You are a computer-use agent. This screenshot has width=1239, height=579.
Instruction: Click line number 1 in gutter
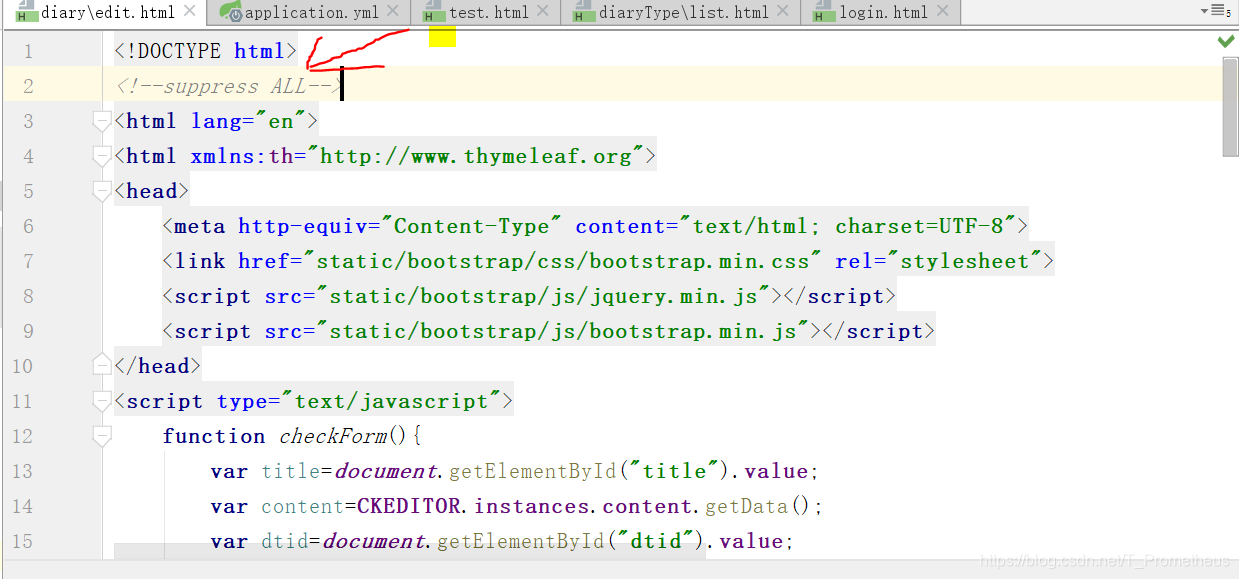[27, 51]
